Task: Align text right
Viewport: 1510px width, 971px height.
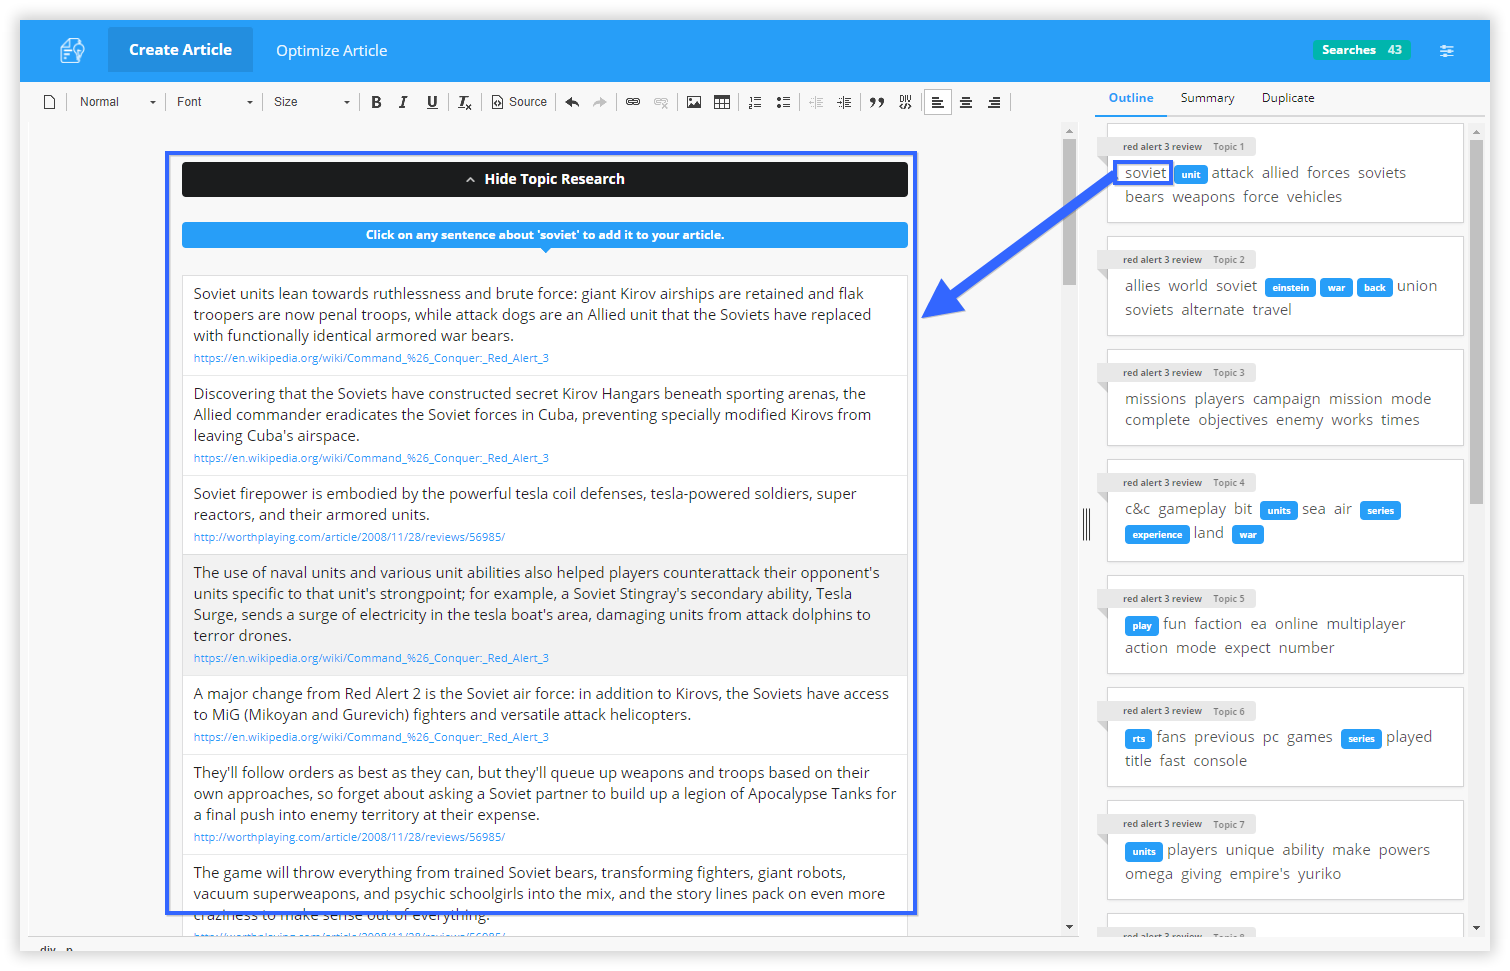Action: coord(994,102)
